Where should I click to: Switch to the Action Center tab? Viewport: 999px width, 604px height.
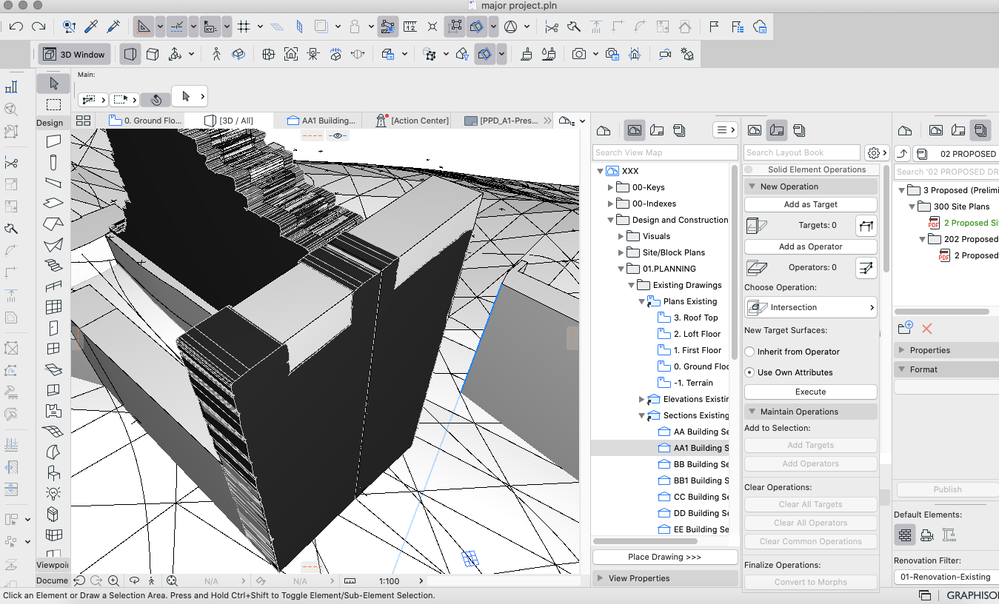pyautogui.click(x=418, y=121)
